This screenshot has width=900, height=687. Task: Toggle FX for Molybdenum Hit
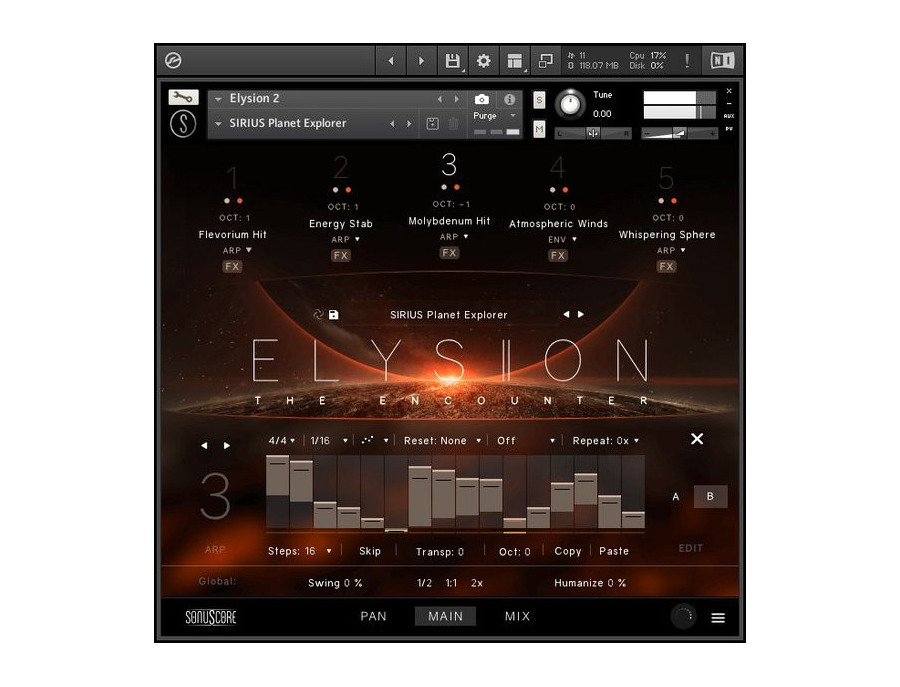point(449,253)
